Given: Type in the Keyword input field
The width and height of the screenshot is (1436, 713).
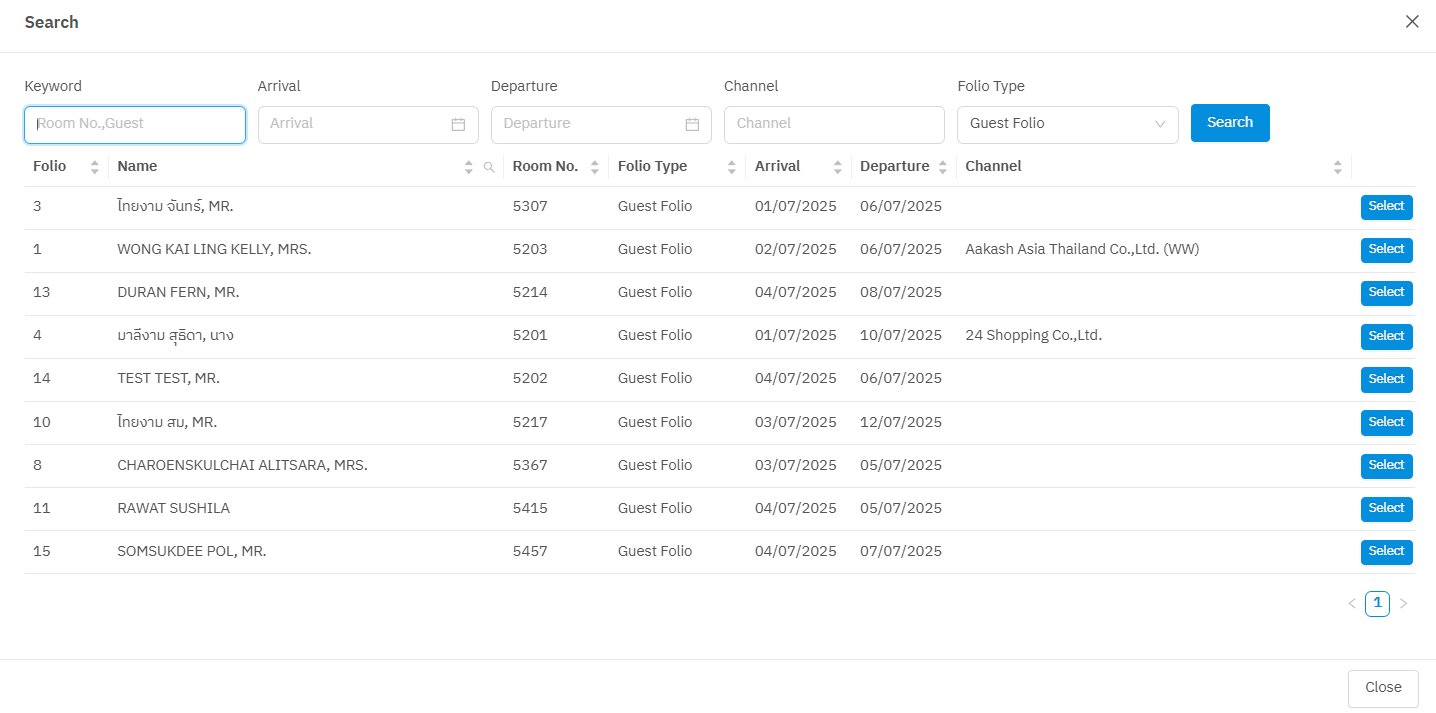Looking at the screenshot, I should click(x=135, y=125).
